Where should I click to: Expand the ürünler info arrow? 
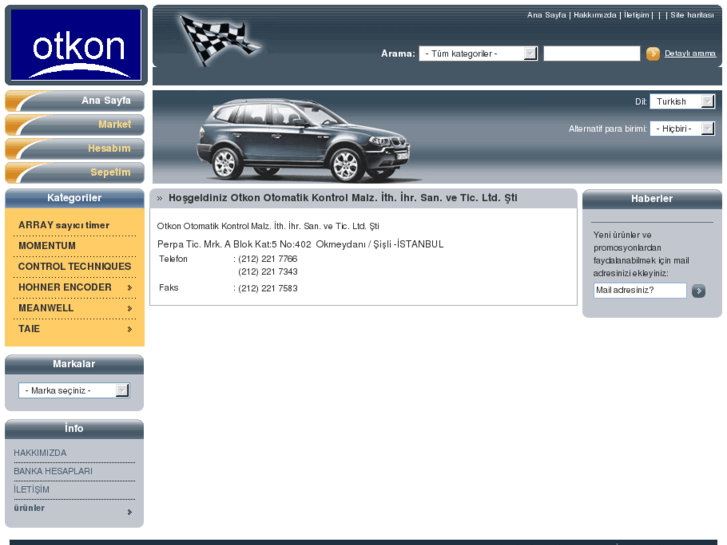click(x=130, y=512)
